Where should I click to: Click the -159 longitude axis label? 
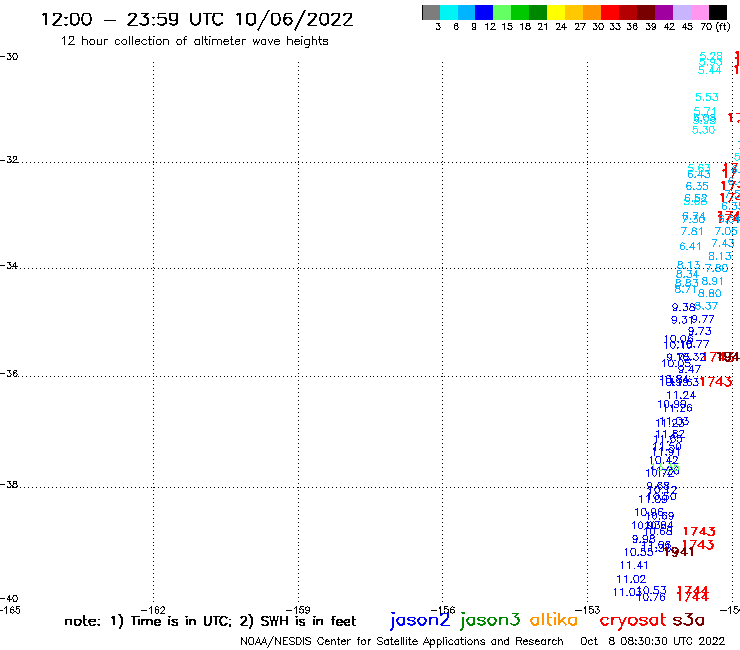click(x=298, y=610)
